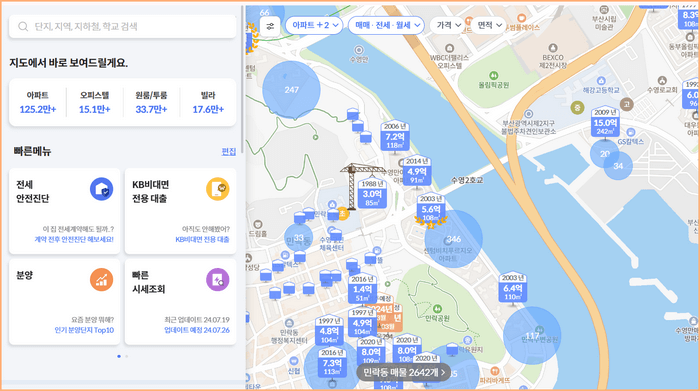Open the map filter settings icon
This screenshot has width=700, height=391.
click(270, 26)
